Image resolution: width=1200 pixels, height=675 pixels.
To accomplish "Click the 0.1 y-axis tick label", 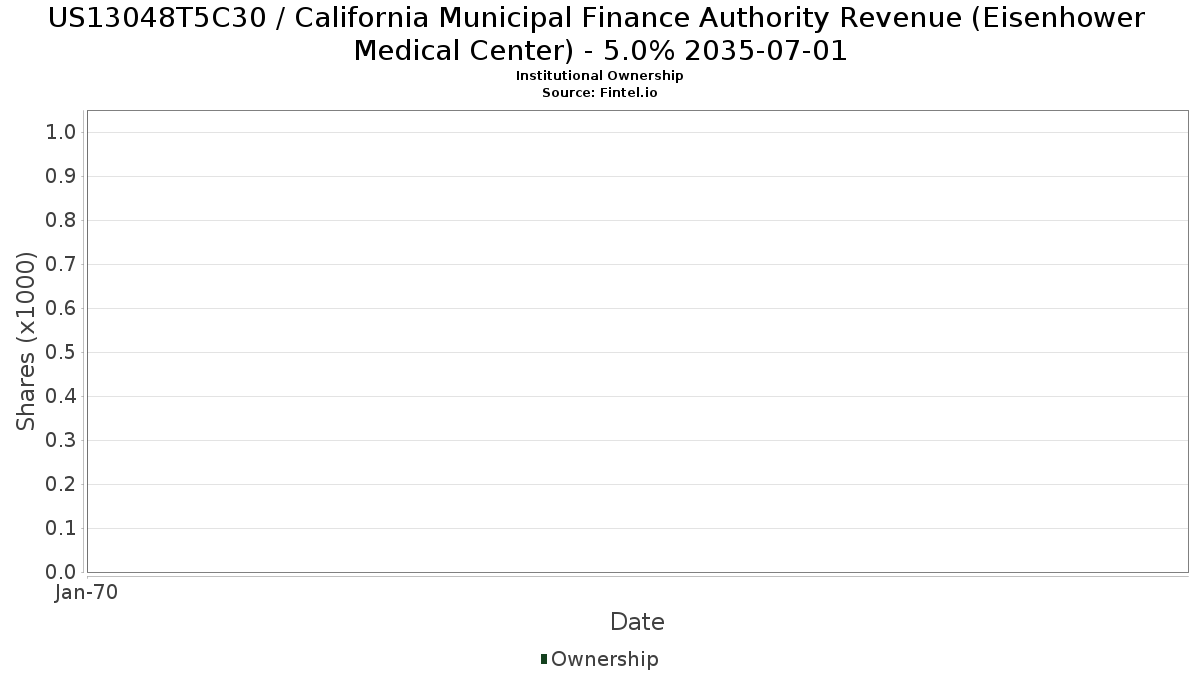I will click(x=61, y=528).
